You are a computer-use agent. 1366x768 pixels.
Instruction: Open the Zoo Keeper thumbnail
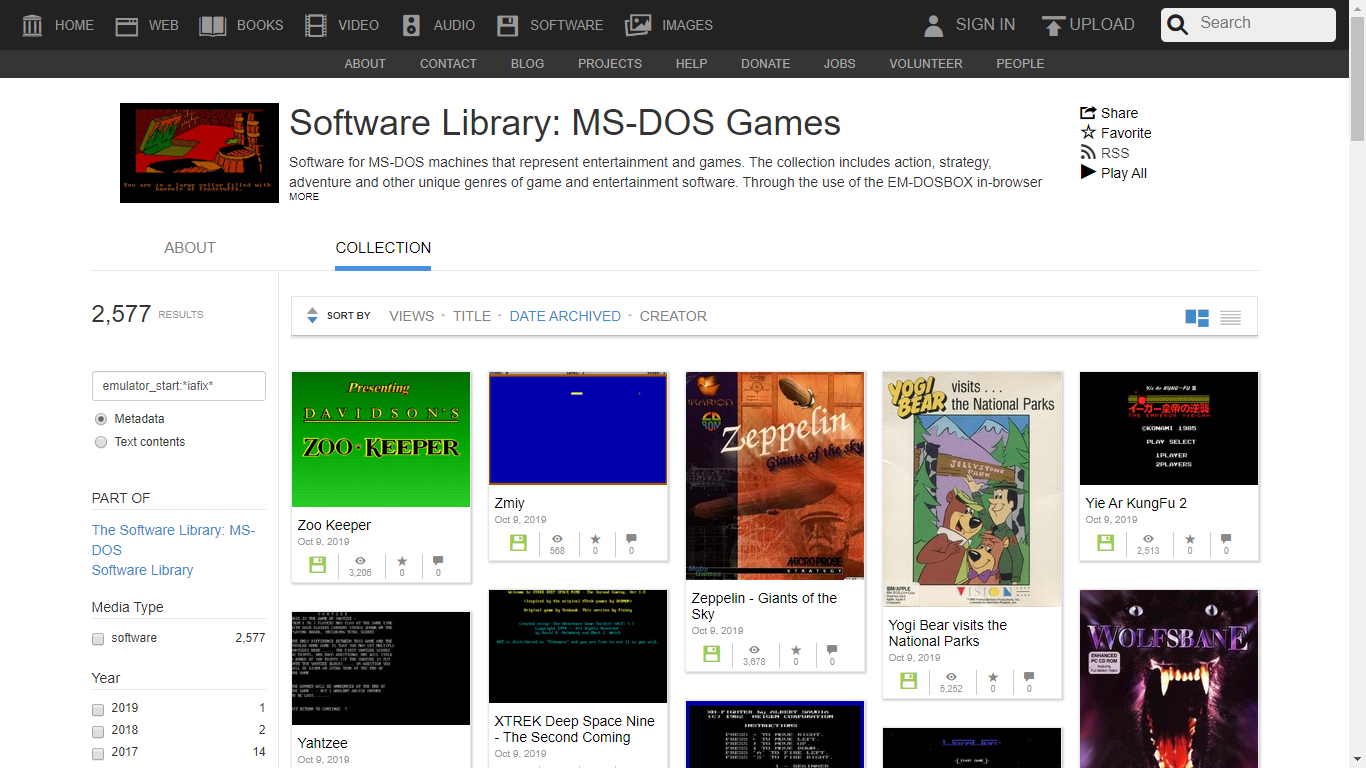click(381, 439)
